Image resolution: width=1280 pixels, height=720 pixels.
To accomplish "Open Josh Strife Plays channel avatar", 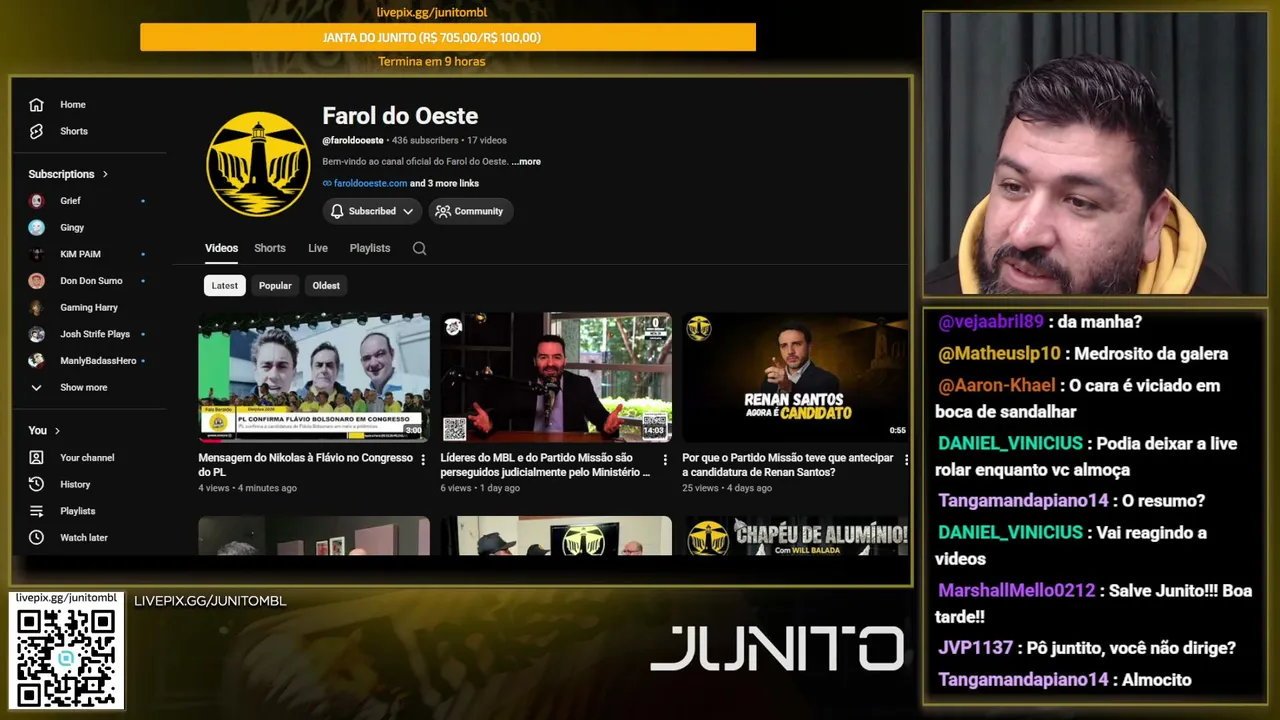I will [36, 334].
